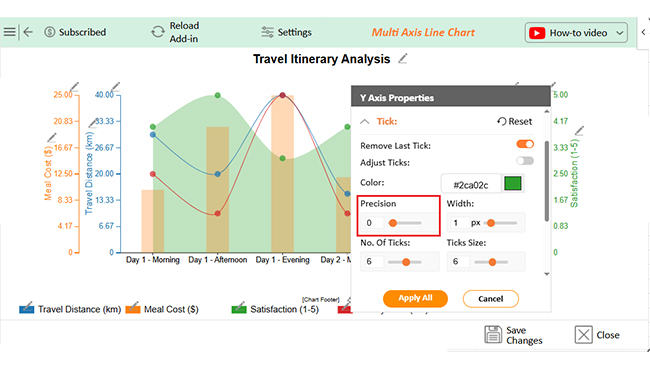Enable the Adjust Ticks toggle
The width and height of the screenshot is (650, 369).
(x=525, y=161)
